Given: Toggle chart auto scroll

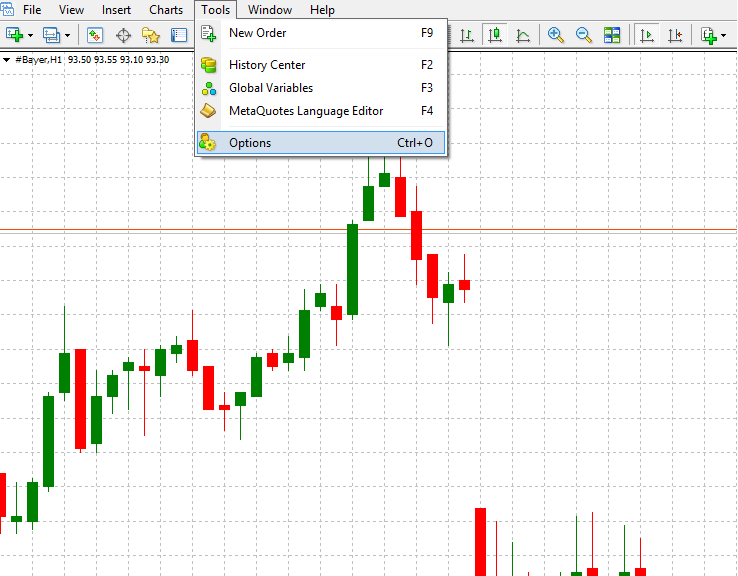Looking at the screenshot, I should (647, 36).
